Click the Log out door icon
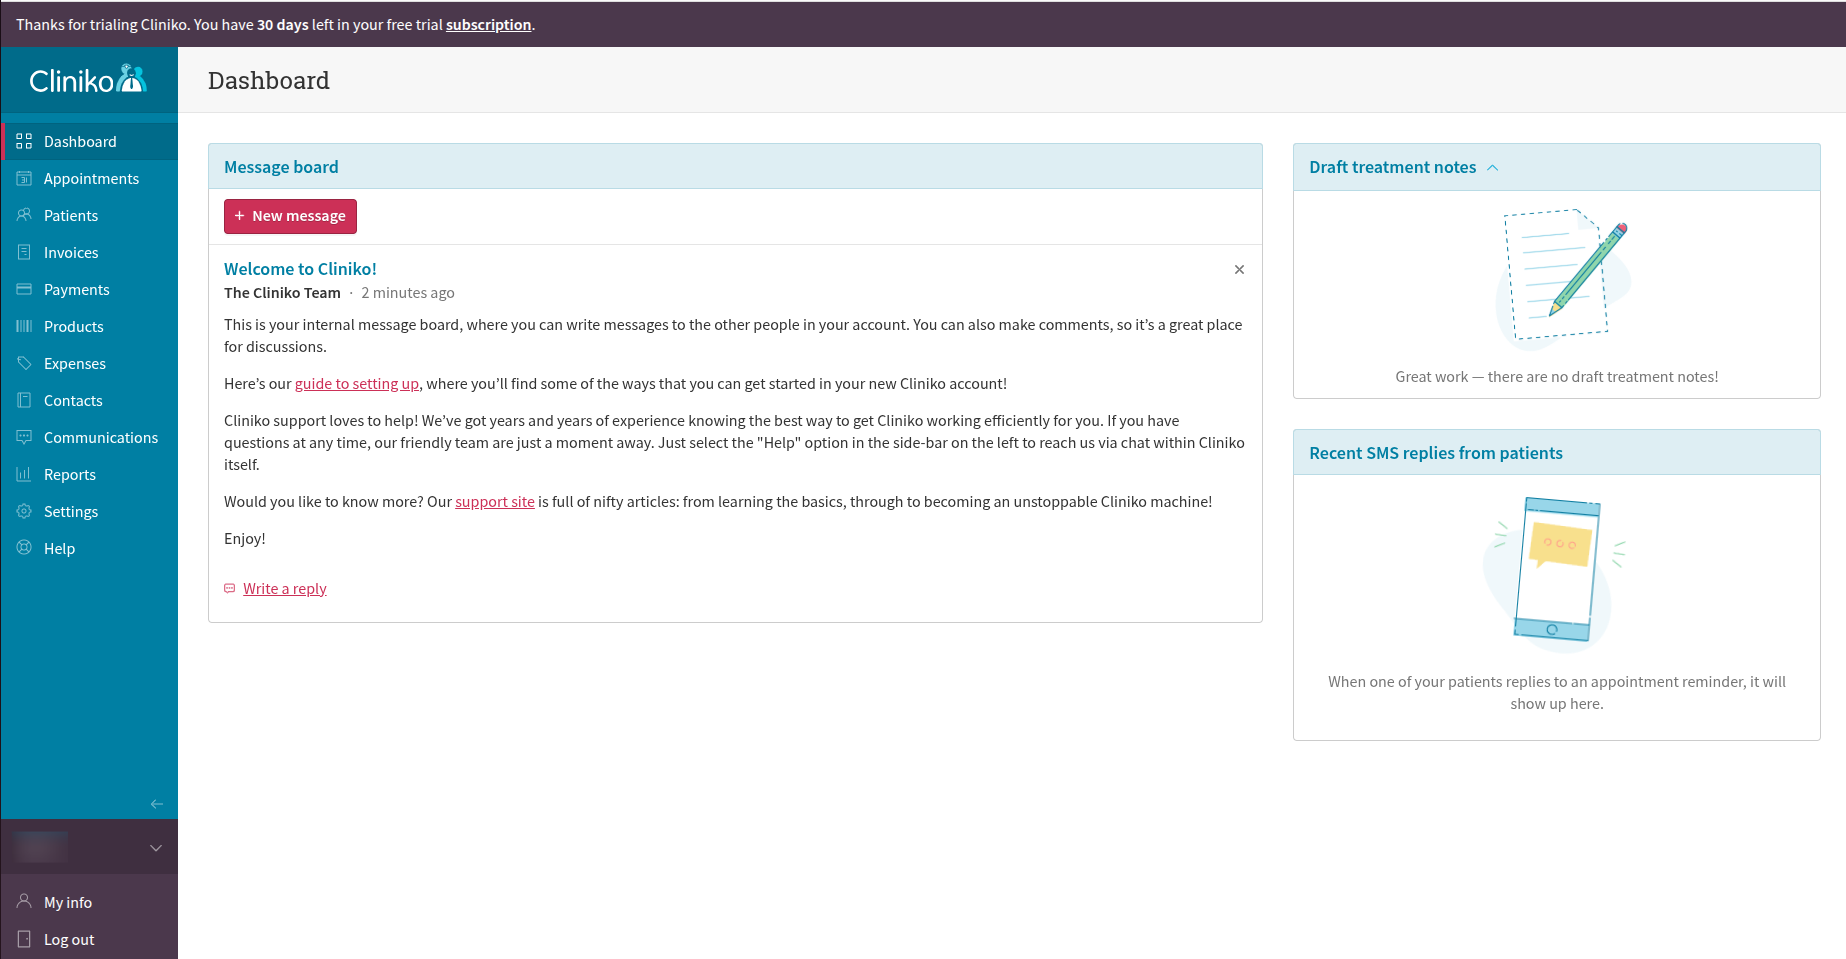The image size is (1846, 959). coord(24,939)
